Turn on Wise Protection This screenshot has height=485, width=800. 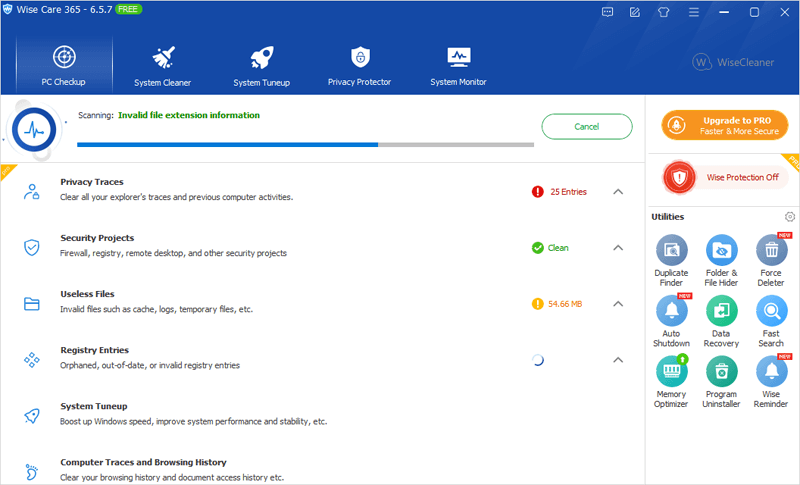pos(725,177)
